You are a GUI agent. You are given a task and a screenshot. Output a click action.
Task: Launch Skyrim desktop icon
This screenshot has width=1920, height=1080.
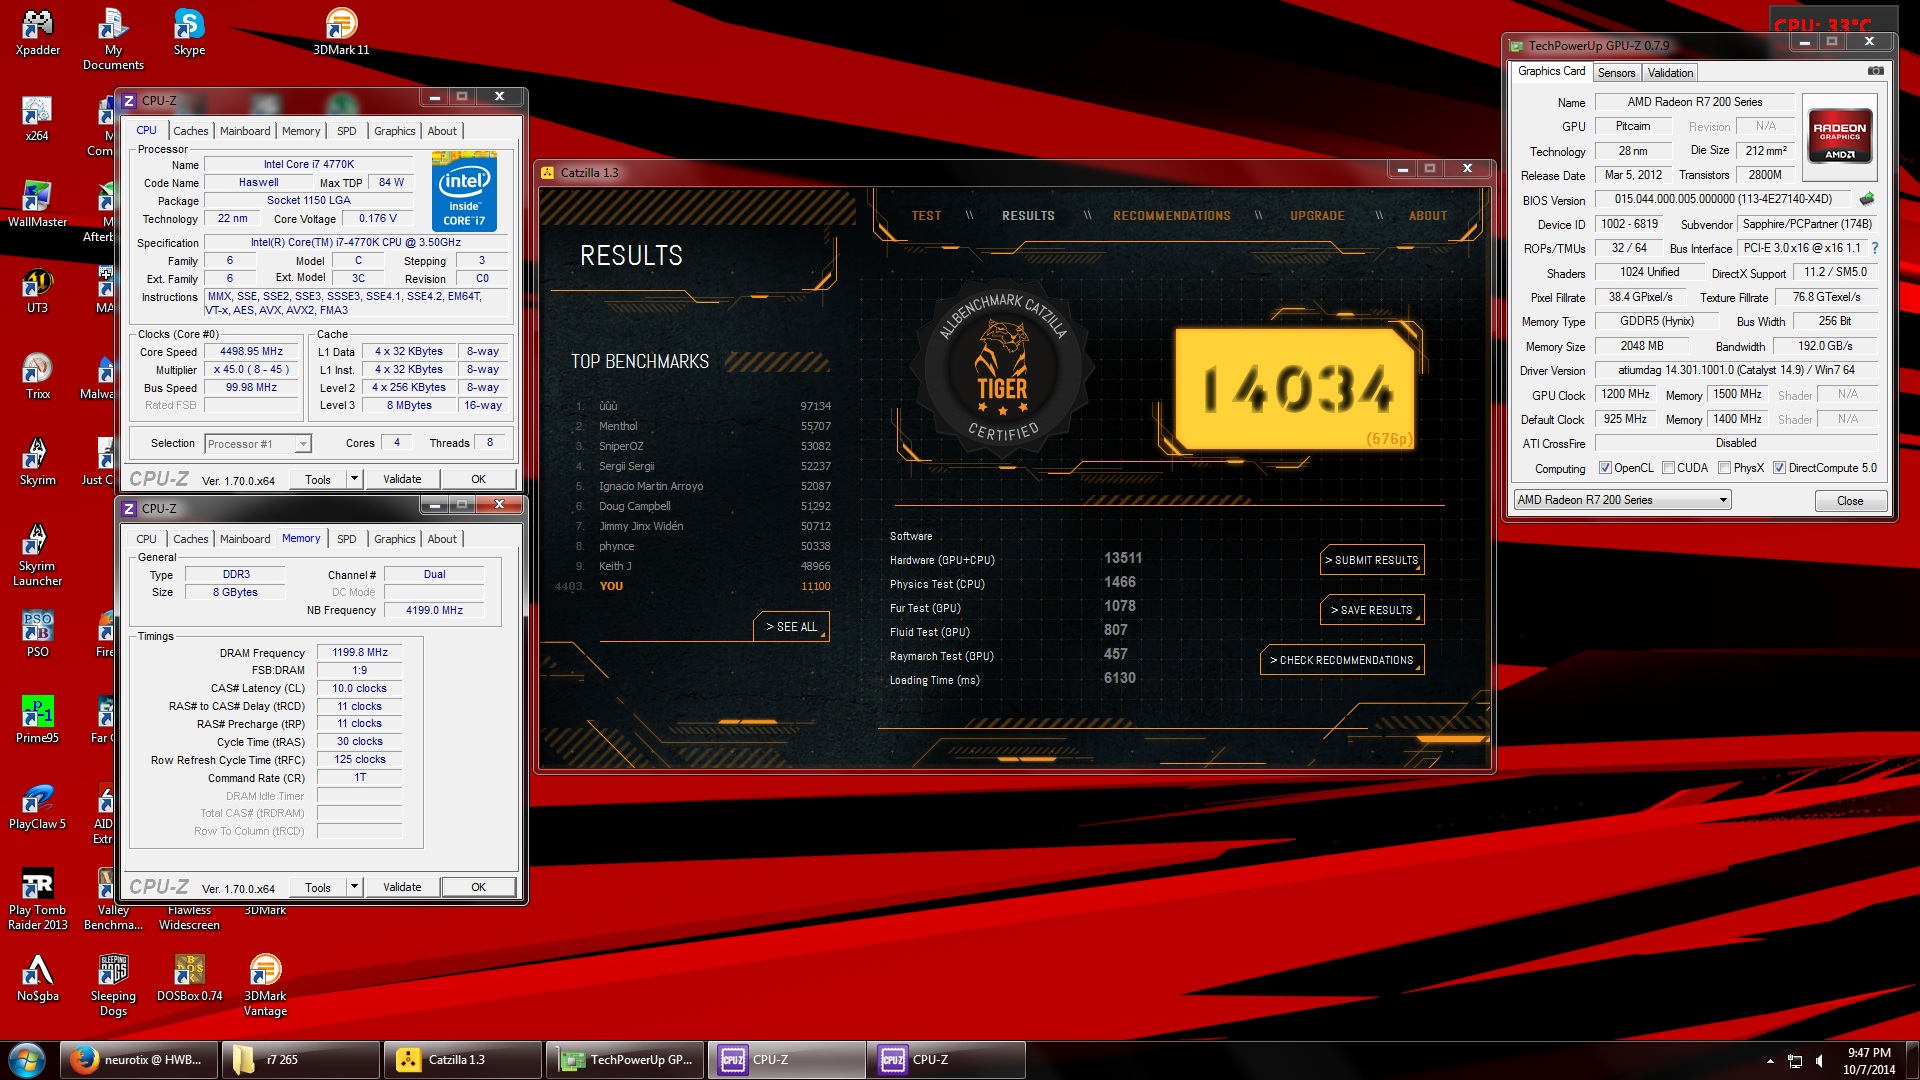37,462
